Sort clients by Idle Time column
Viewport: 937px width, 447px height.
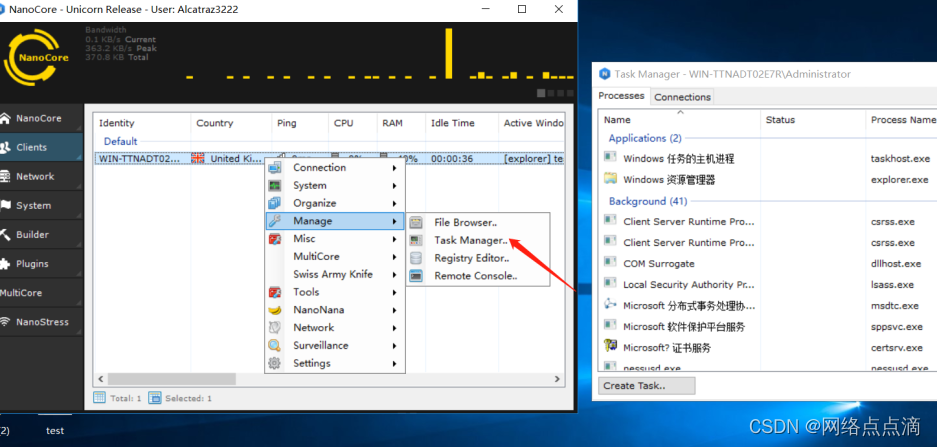[462, 123]
